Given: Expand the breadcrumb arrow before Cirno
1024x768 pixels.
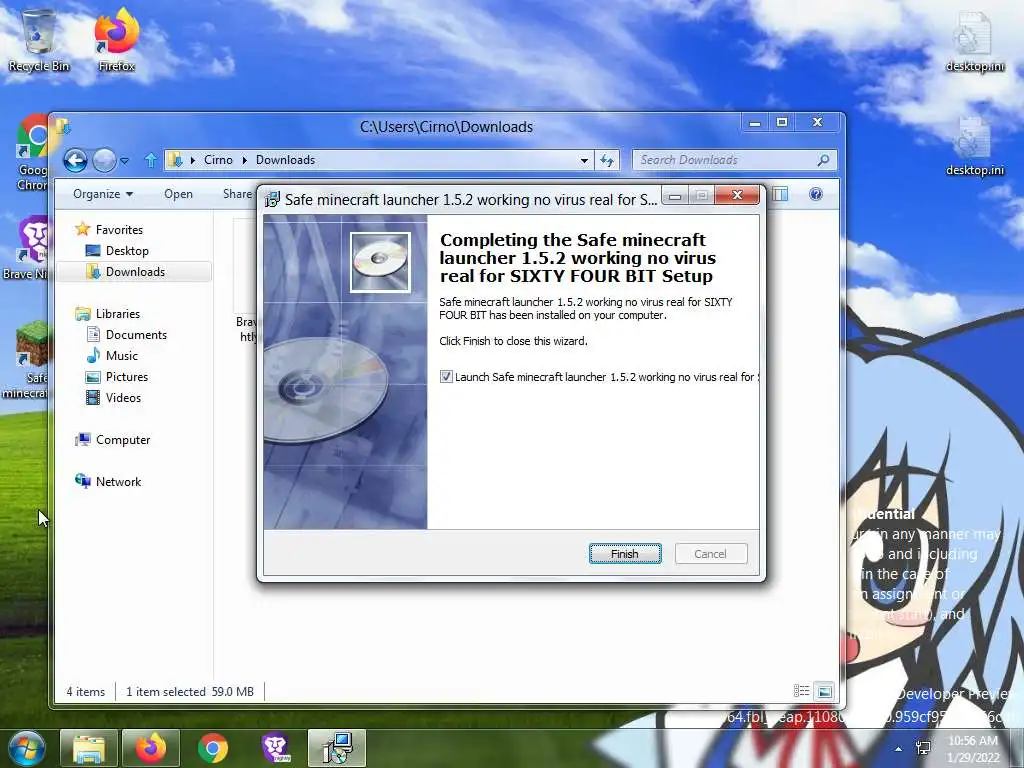Looking at the screenshot, I should (x=193, y=160).
